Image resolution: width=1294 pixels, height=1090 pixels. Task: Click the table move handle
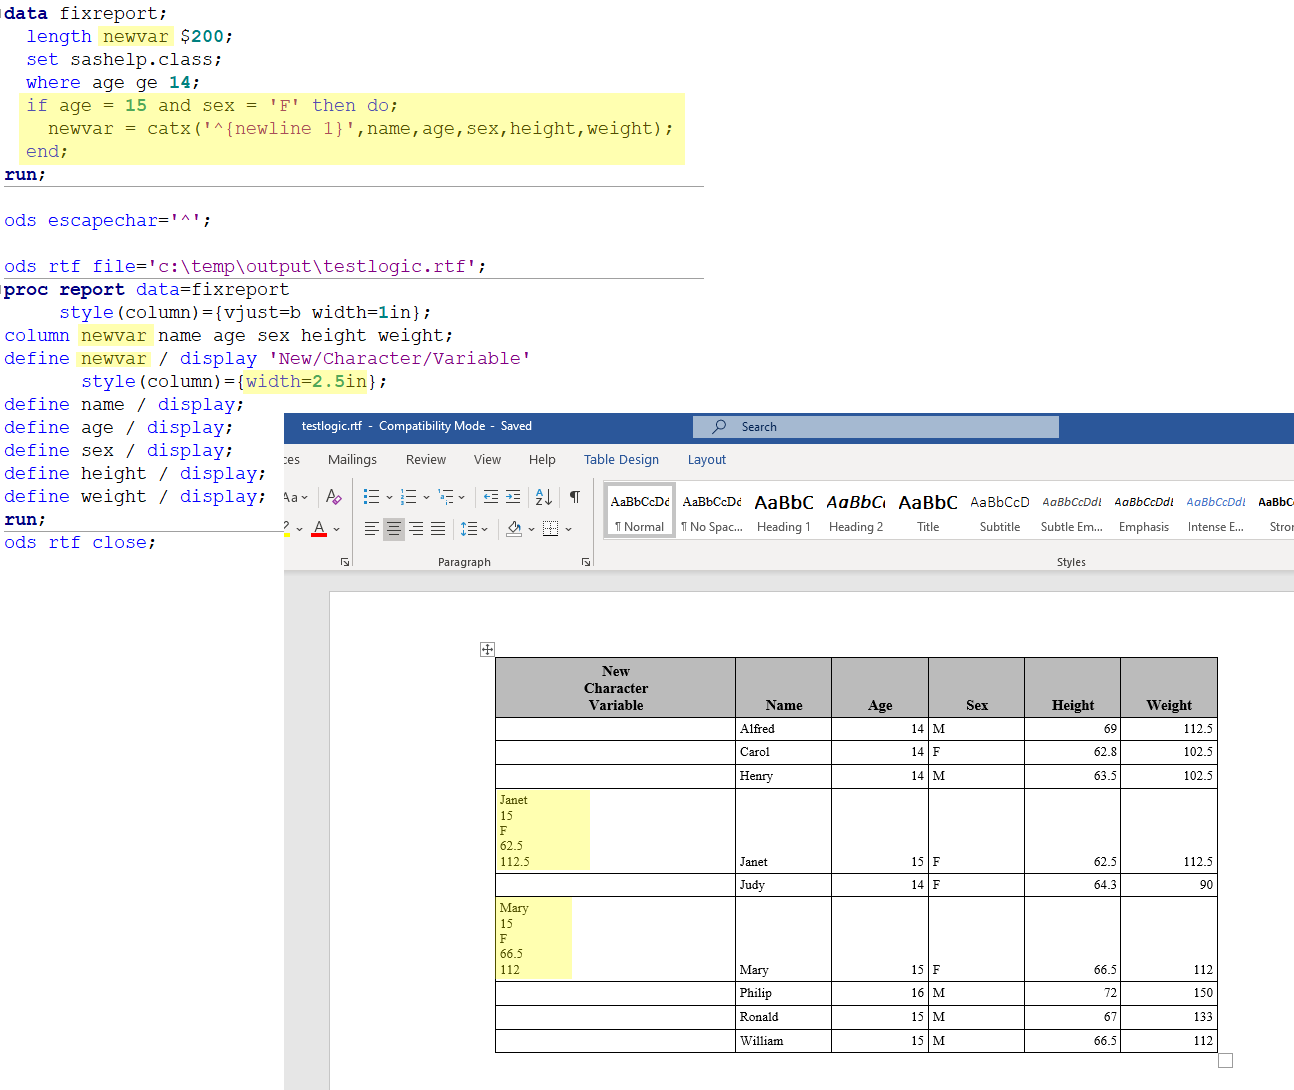click(487, 650)
